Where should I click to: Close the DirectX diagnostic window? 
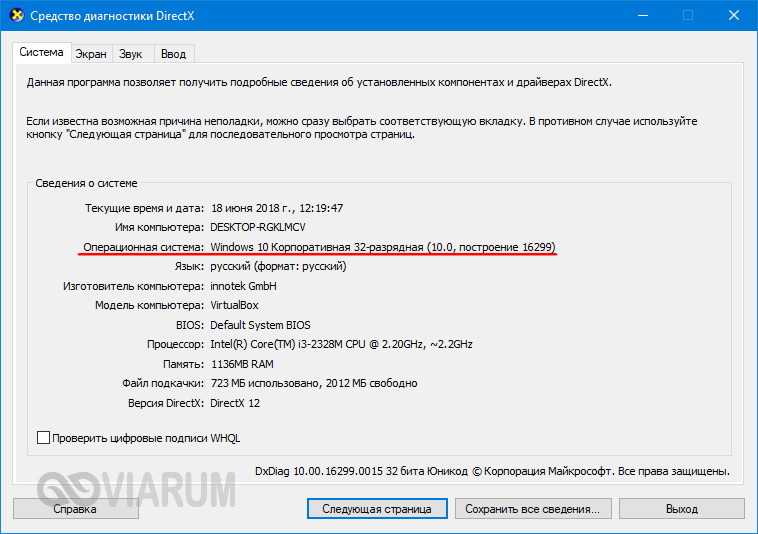point(734,15)
